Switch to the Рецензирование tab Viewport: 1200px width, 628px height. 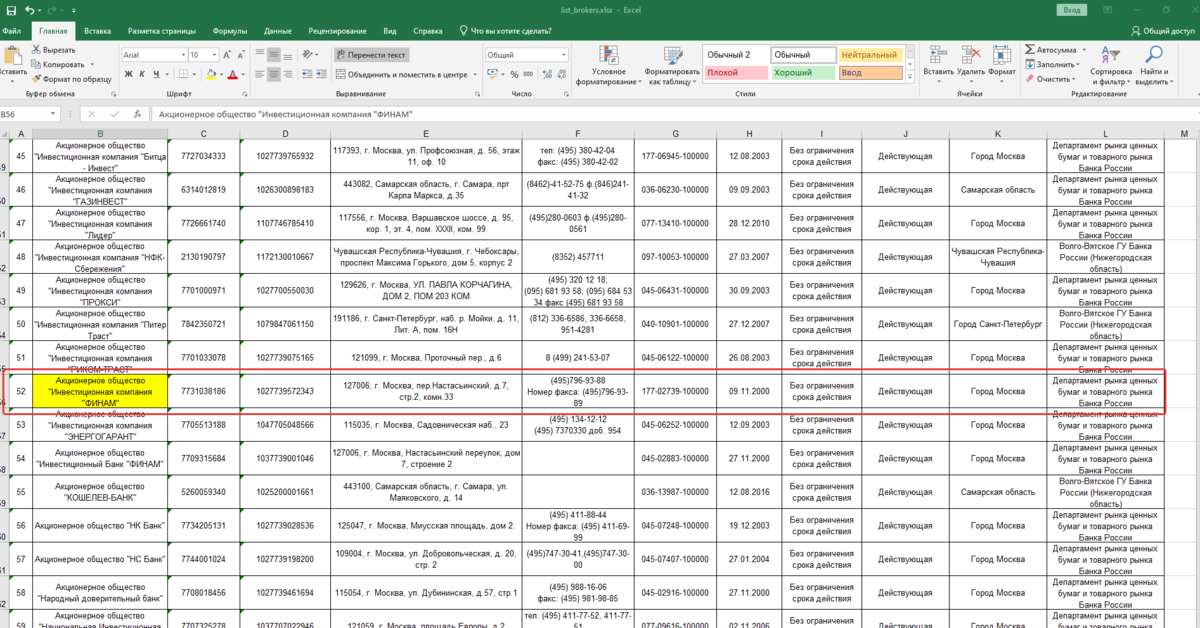tap(337, 31)
